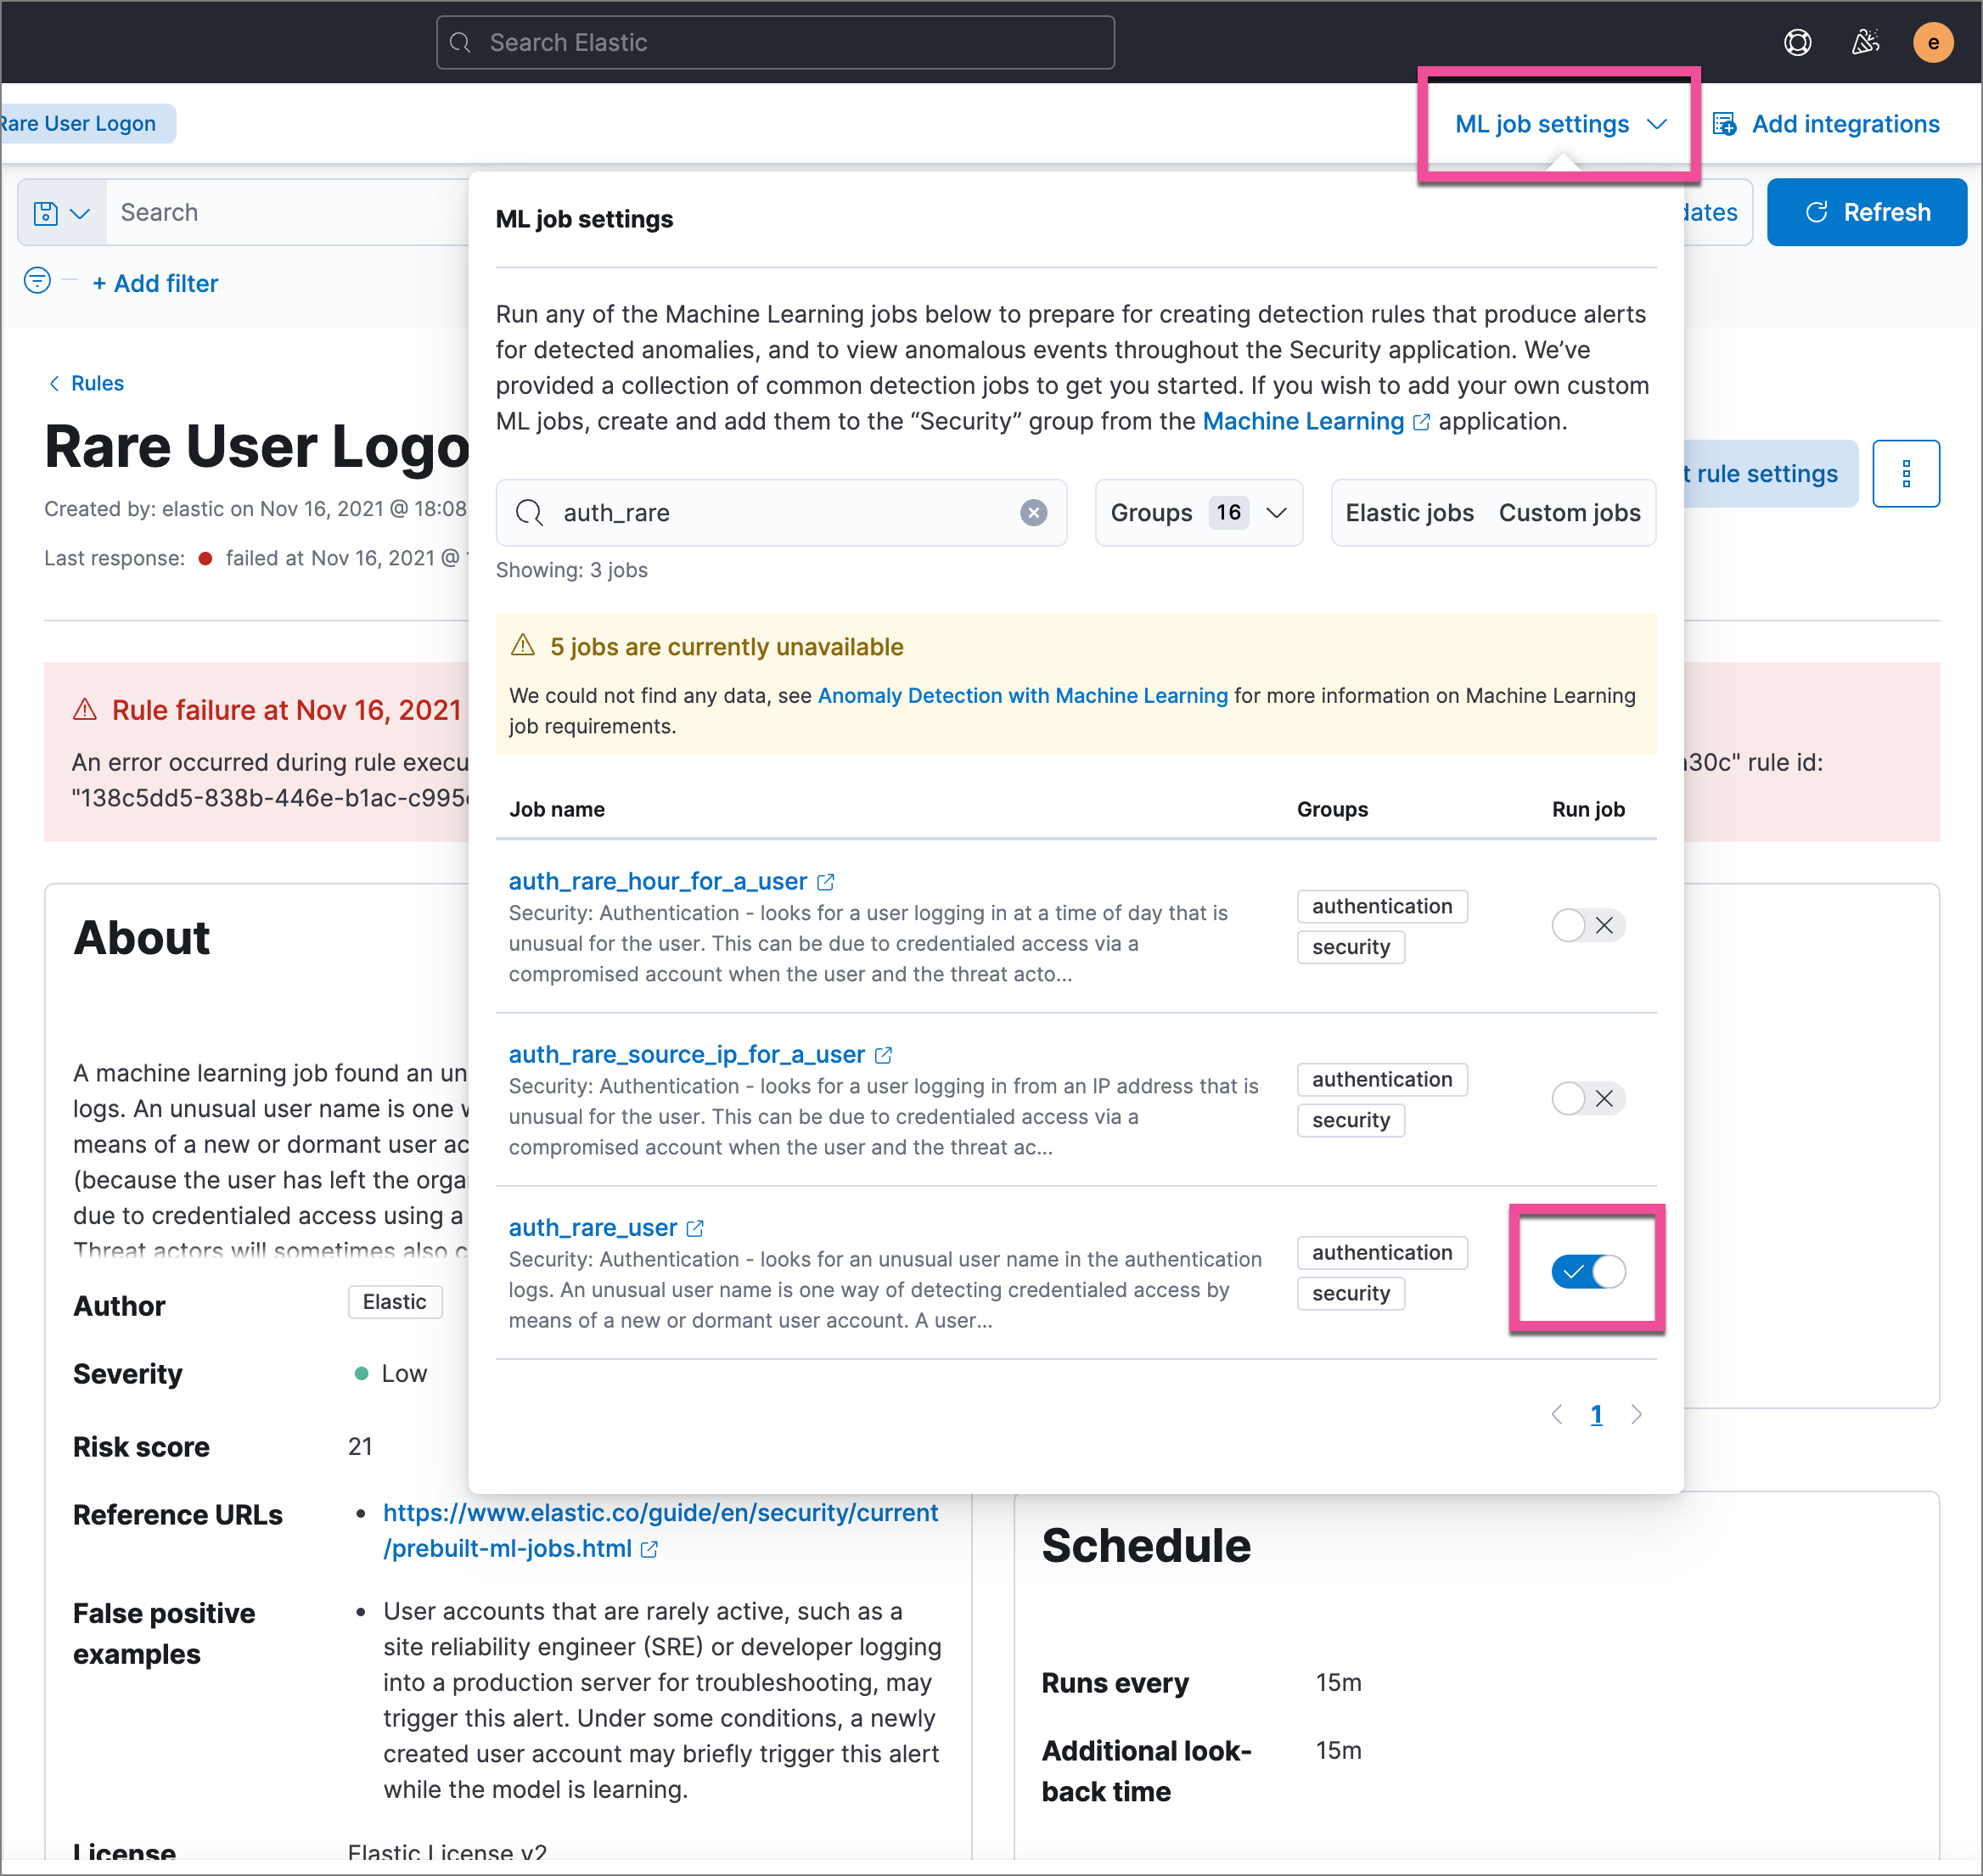Viewport: 1983px width, 1876px height.
Task: Enable the auth_rare_source_ip_for_a_user job toggle
Action: (1587, 1098)
